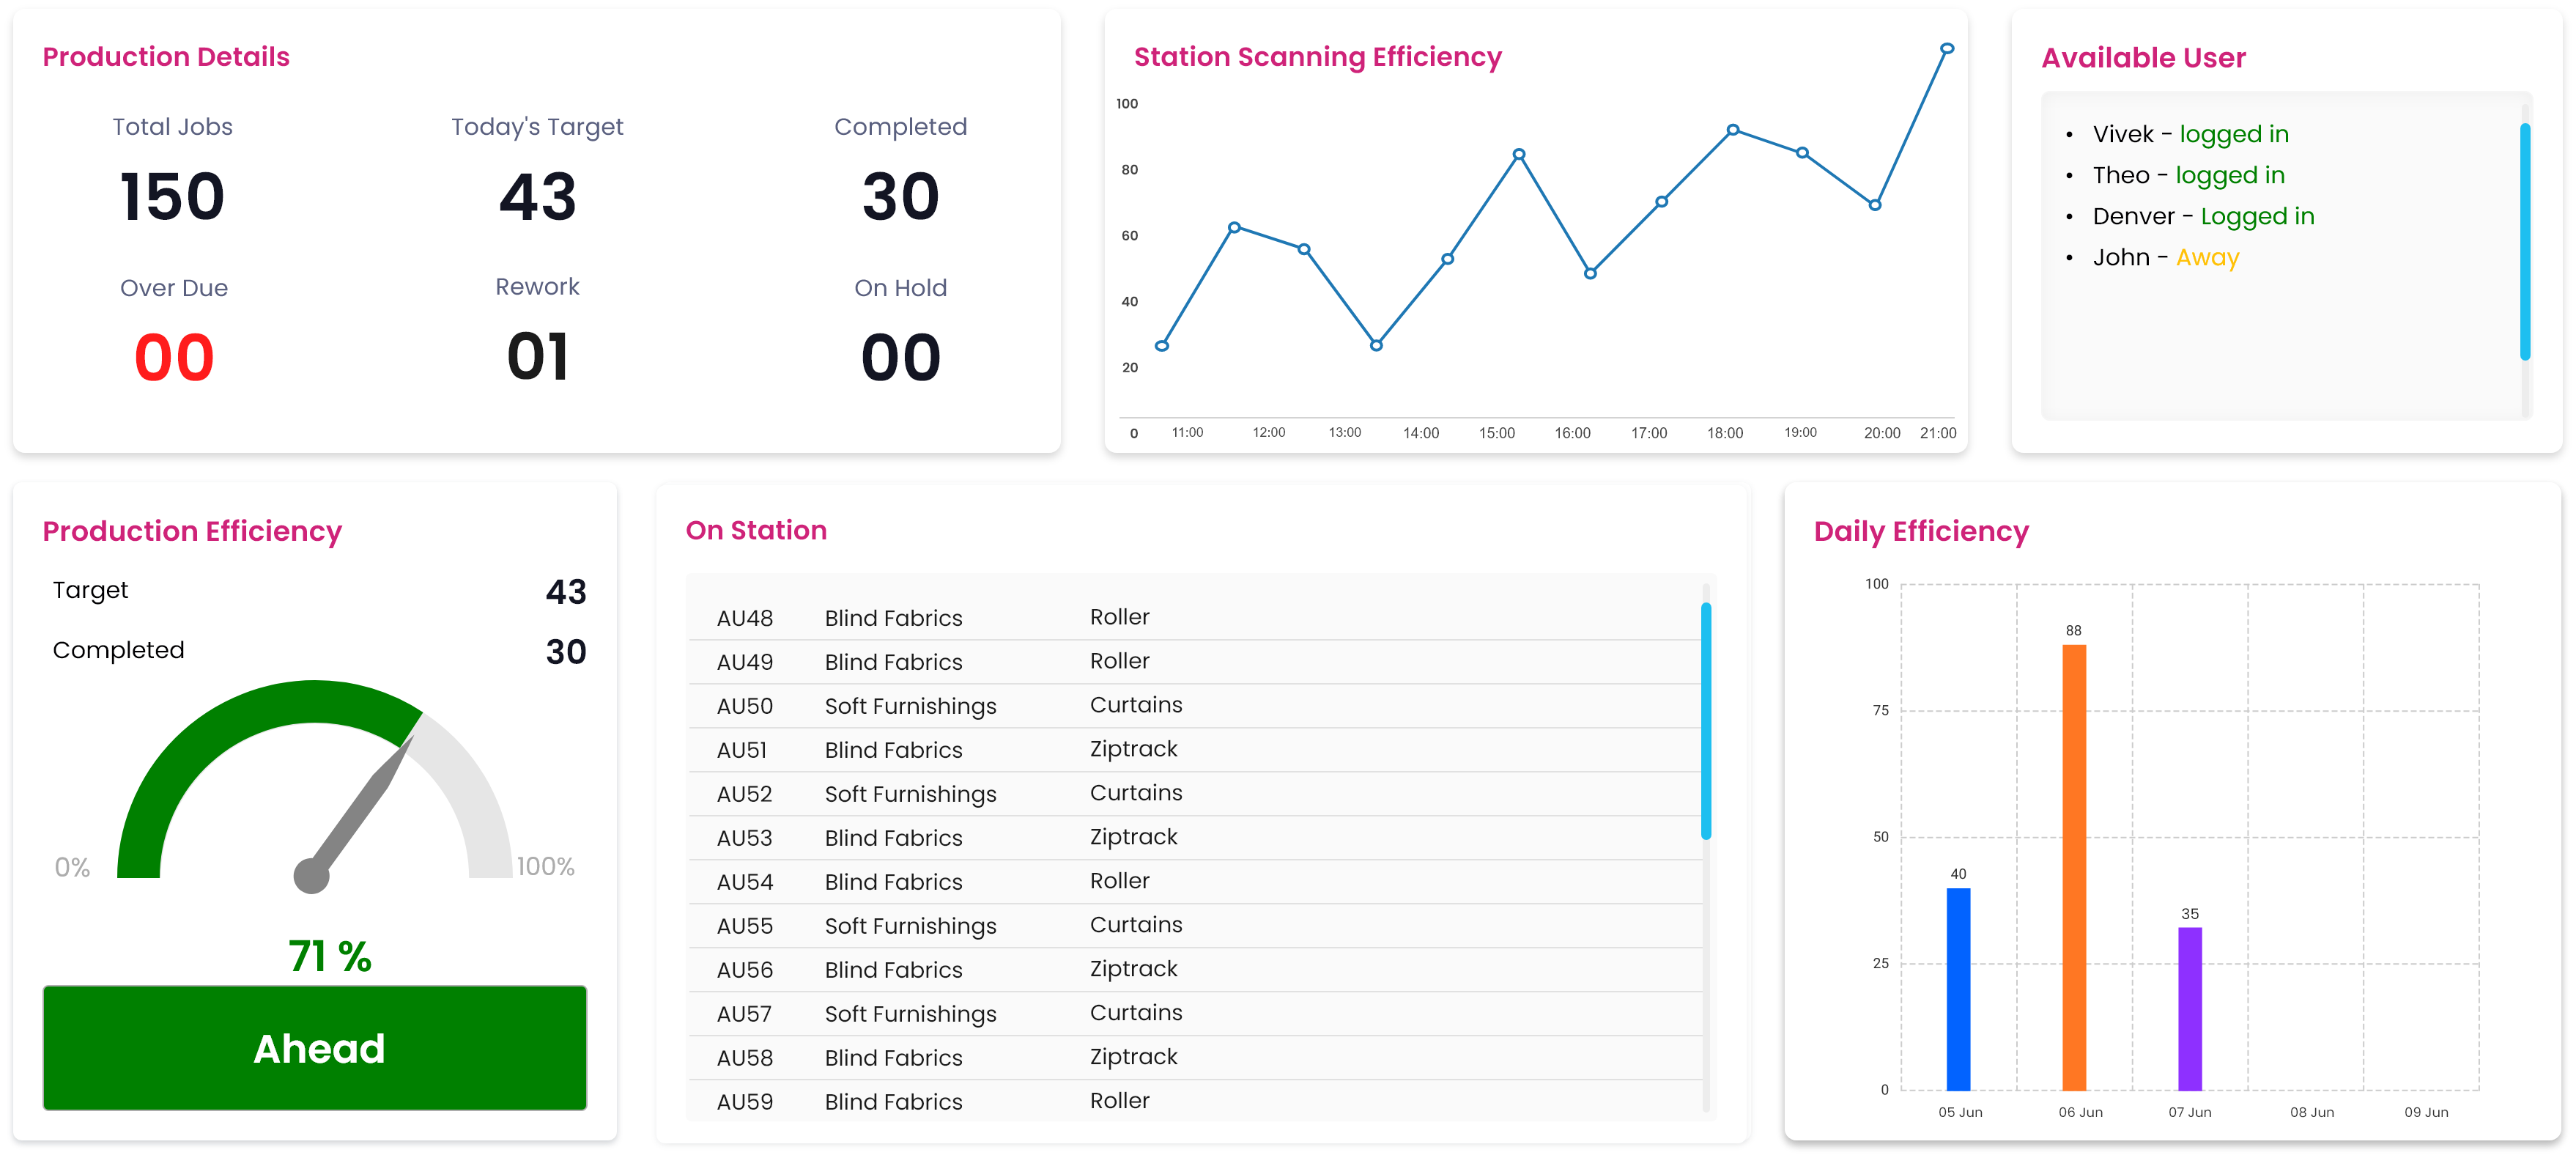The width and height of the screenshot is (2576, 1158).
Task: Click the On Station list scrollbar thumb
Action: (1706, 720)
